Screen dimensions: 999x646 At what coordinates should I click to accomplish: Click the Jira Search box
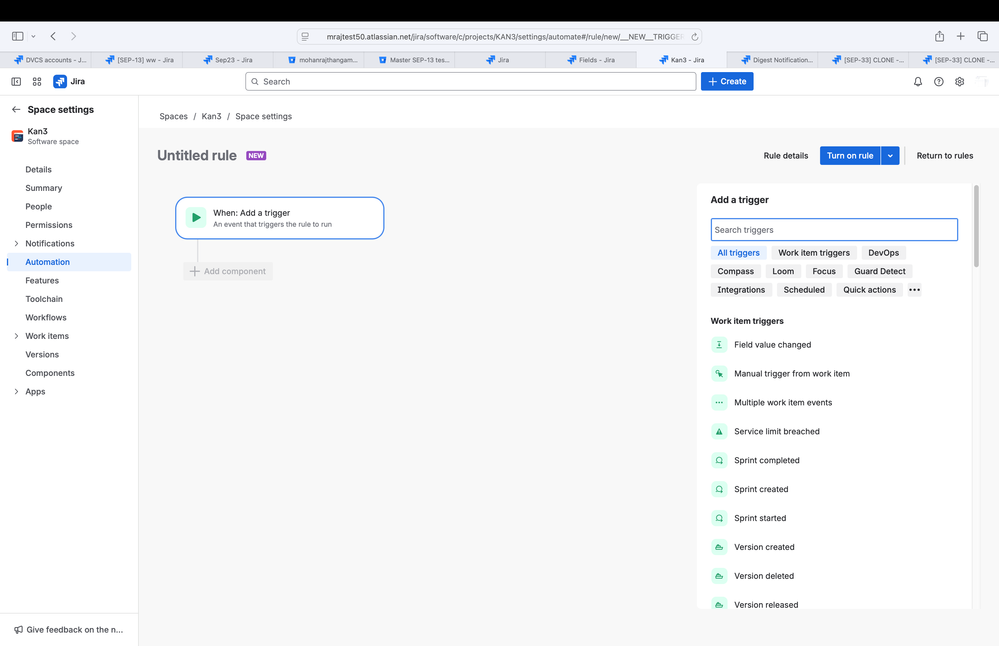click(470, 82)
